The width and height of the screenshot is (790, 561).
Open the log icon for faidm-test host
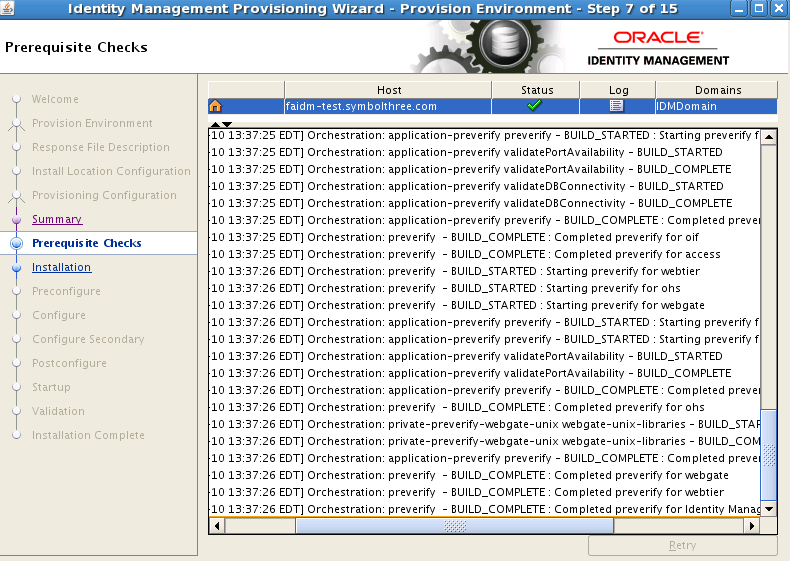tap(617, 106)
